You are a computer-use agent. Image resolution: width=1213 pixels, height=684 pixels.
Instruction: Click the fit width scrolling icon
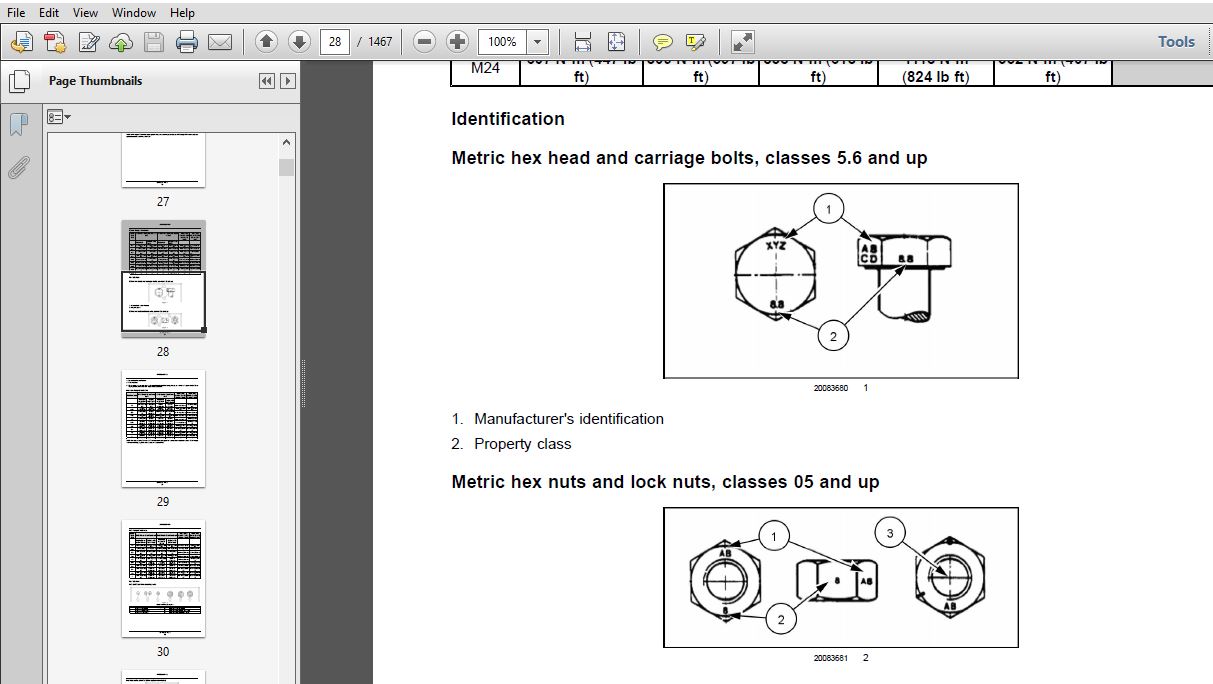click(x=583, y=42)
